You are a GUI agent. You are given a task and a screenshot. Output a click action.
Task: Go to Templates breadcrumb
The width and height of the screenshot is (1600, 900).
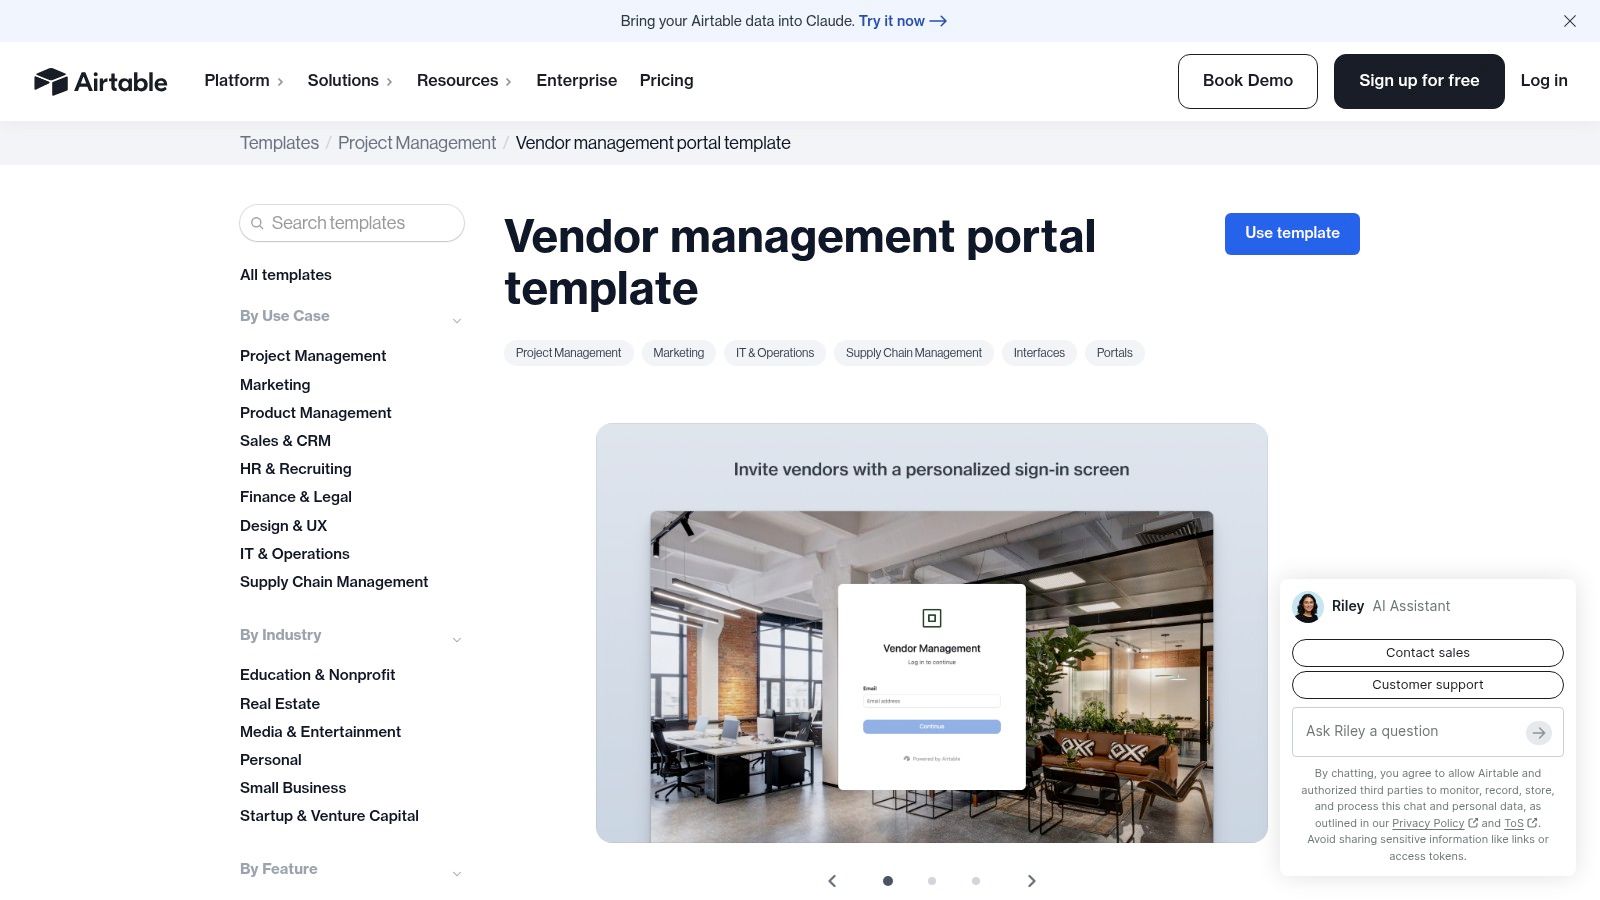point(279,143)
